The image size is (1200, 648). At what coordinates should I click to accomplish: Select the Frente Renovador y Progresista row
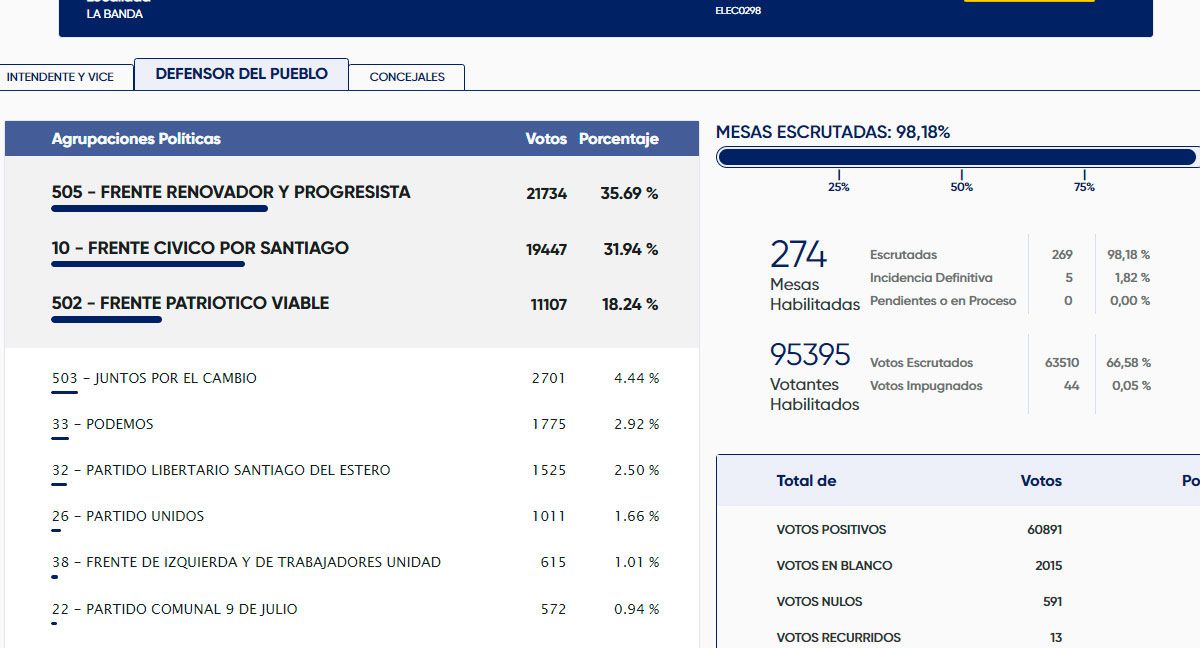coord(231,192)
